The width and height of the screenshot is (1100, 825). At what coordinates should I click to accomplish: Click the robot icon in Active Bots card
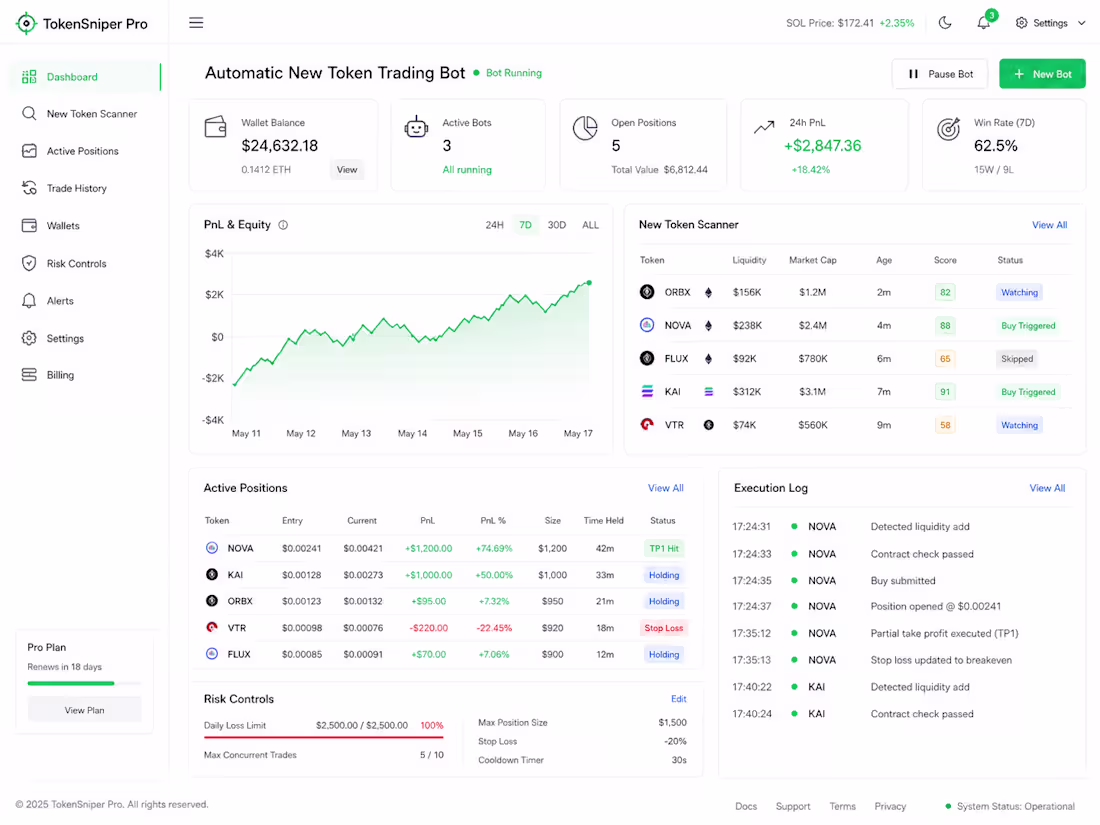(x=416, y=127)
